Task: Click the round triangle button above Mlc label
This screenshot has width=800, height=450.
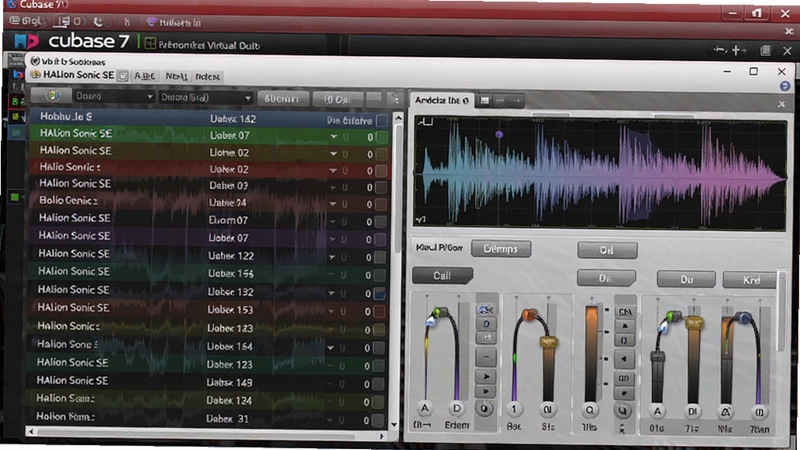Action: (726, 412)
